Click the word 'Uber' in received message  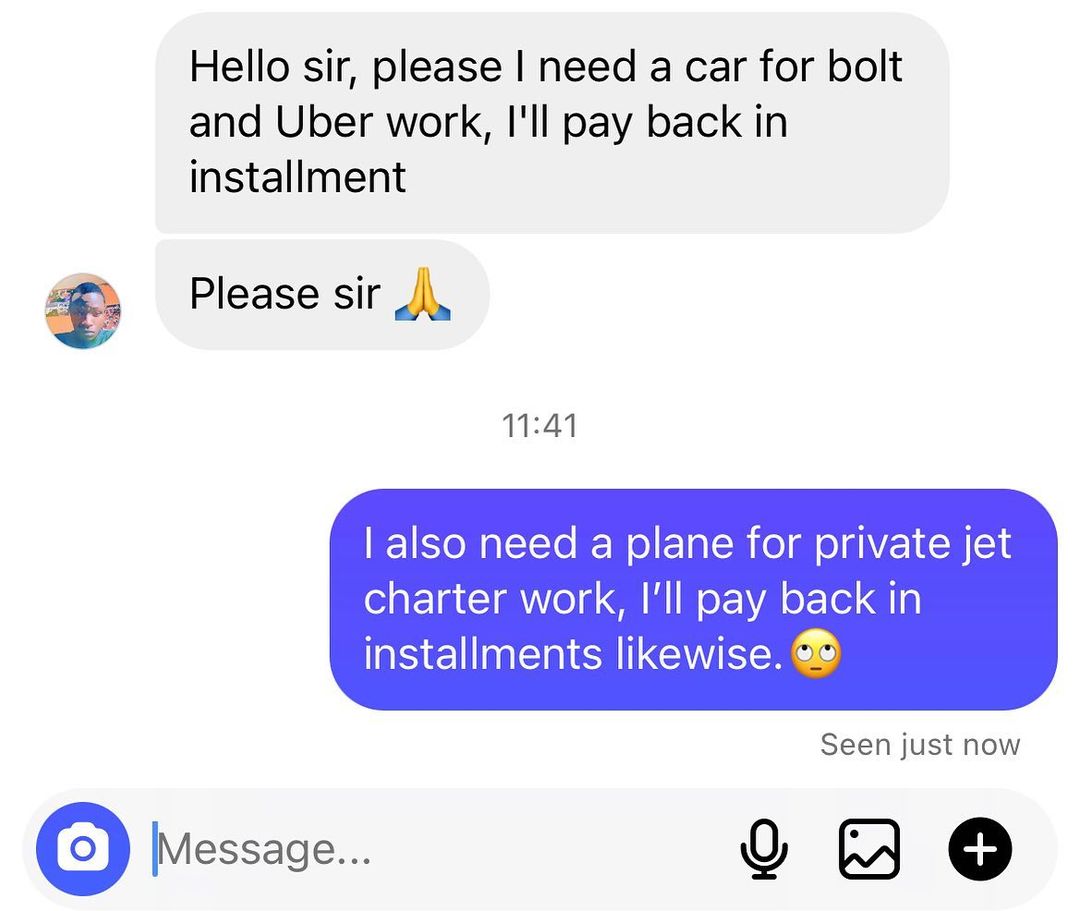click(324, 122)
